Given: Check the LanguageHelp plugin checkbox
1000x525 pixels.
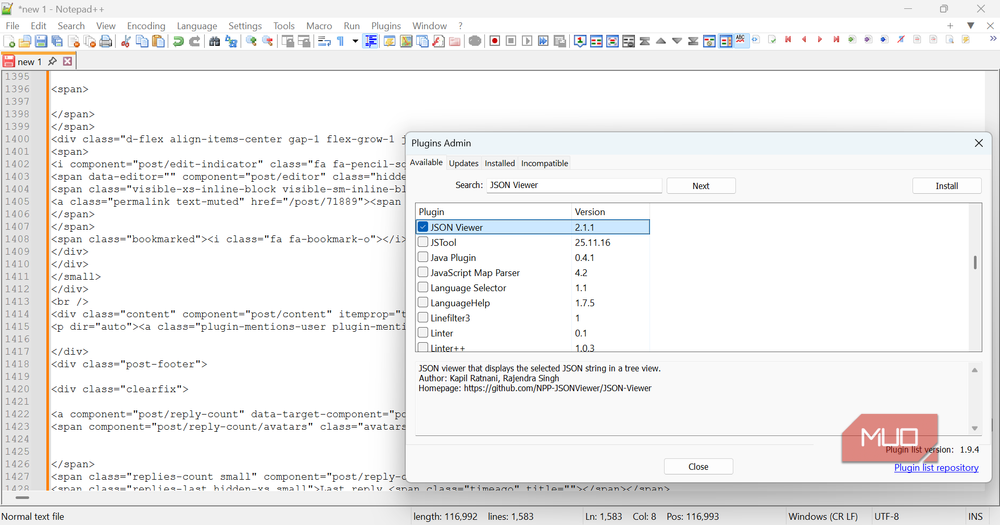Looking at the screenshot, I should [x=423, y=302].
